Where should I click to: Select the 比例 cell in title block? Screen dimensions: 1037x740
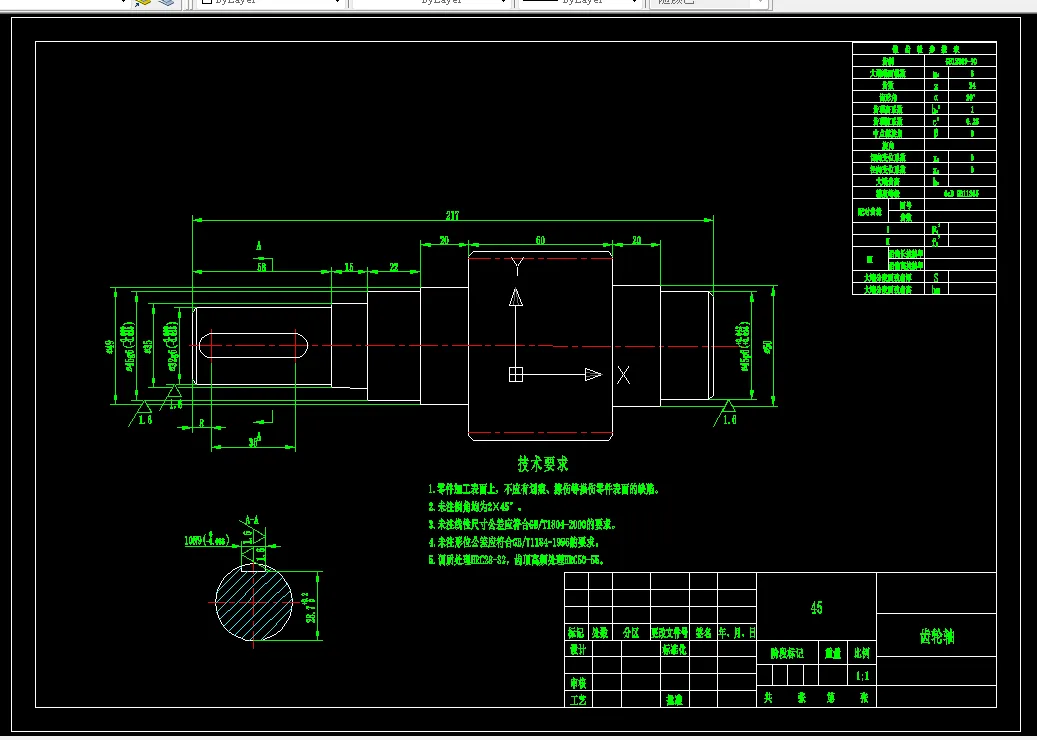[x=862, y=653]
